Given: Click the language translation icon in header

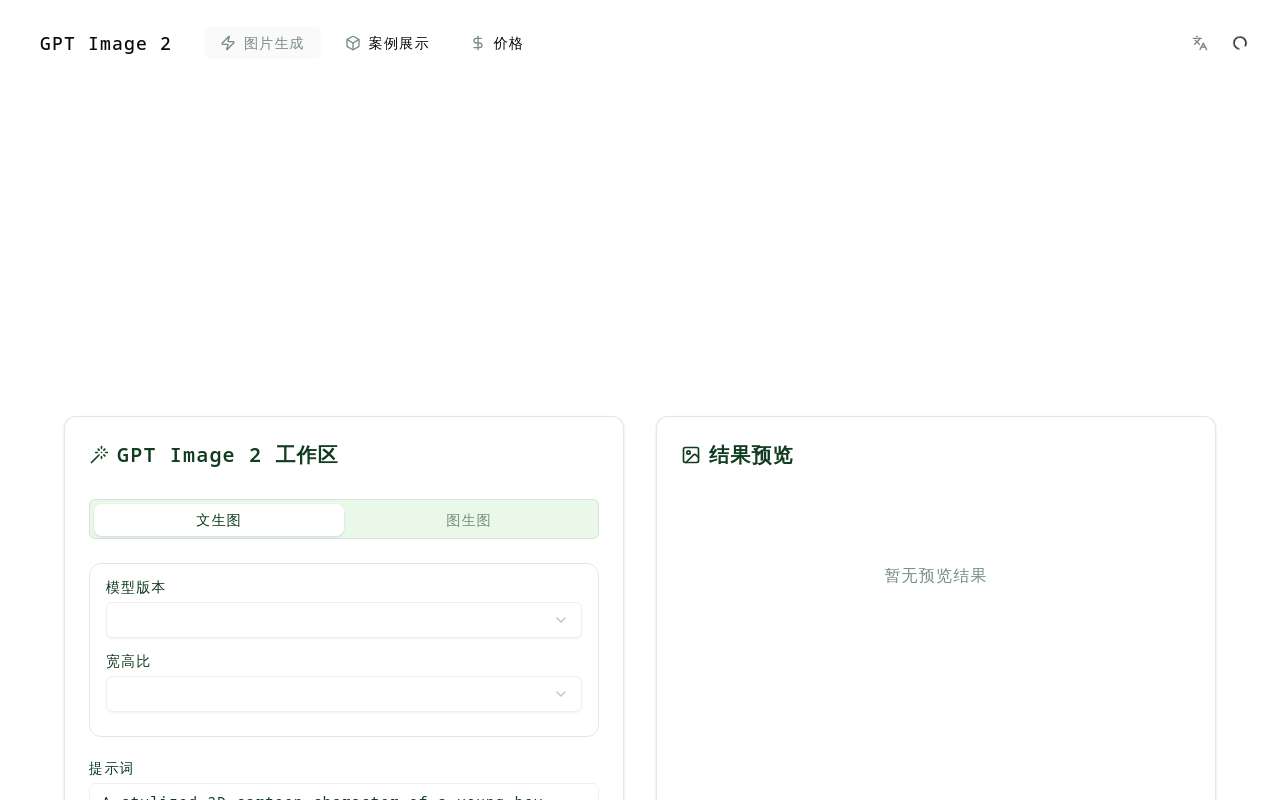Looking at the screenshot, I should [1199, 43].
